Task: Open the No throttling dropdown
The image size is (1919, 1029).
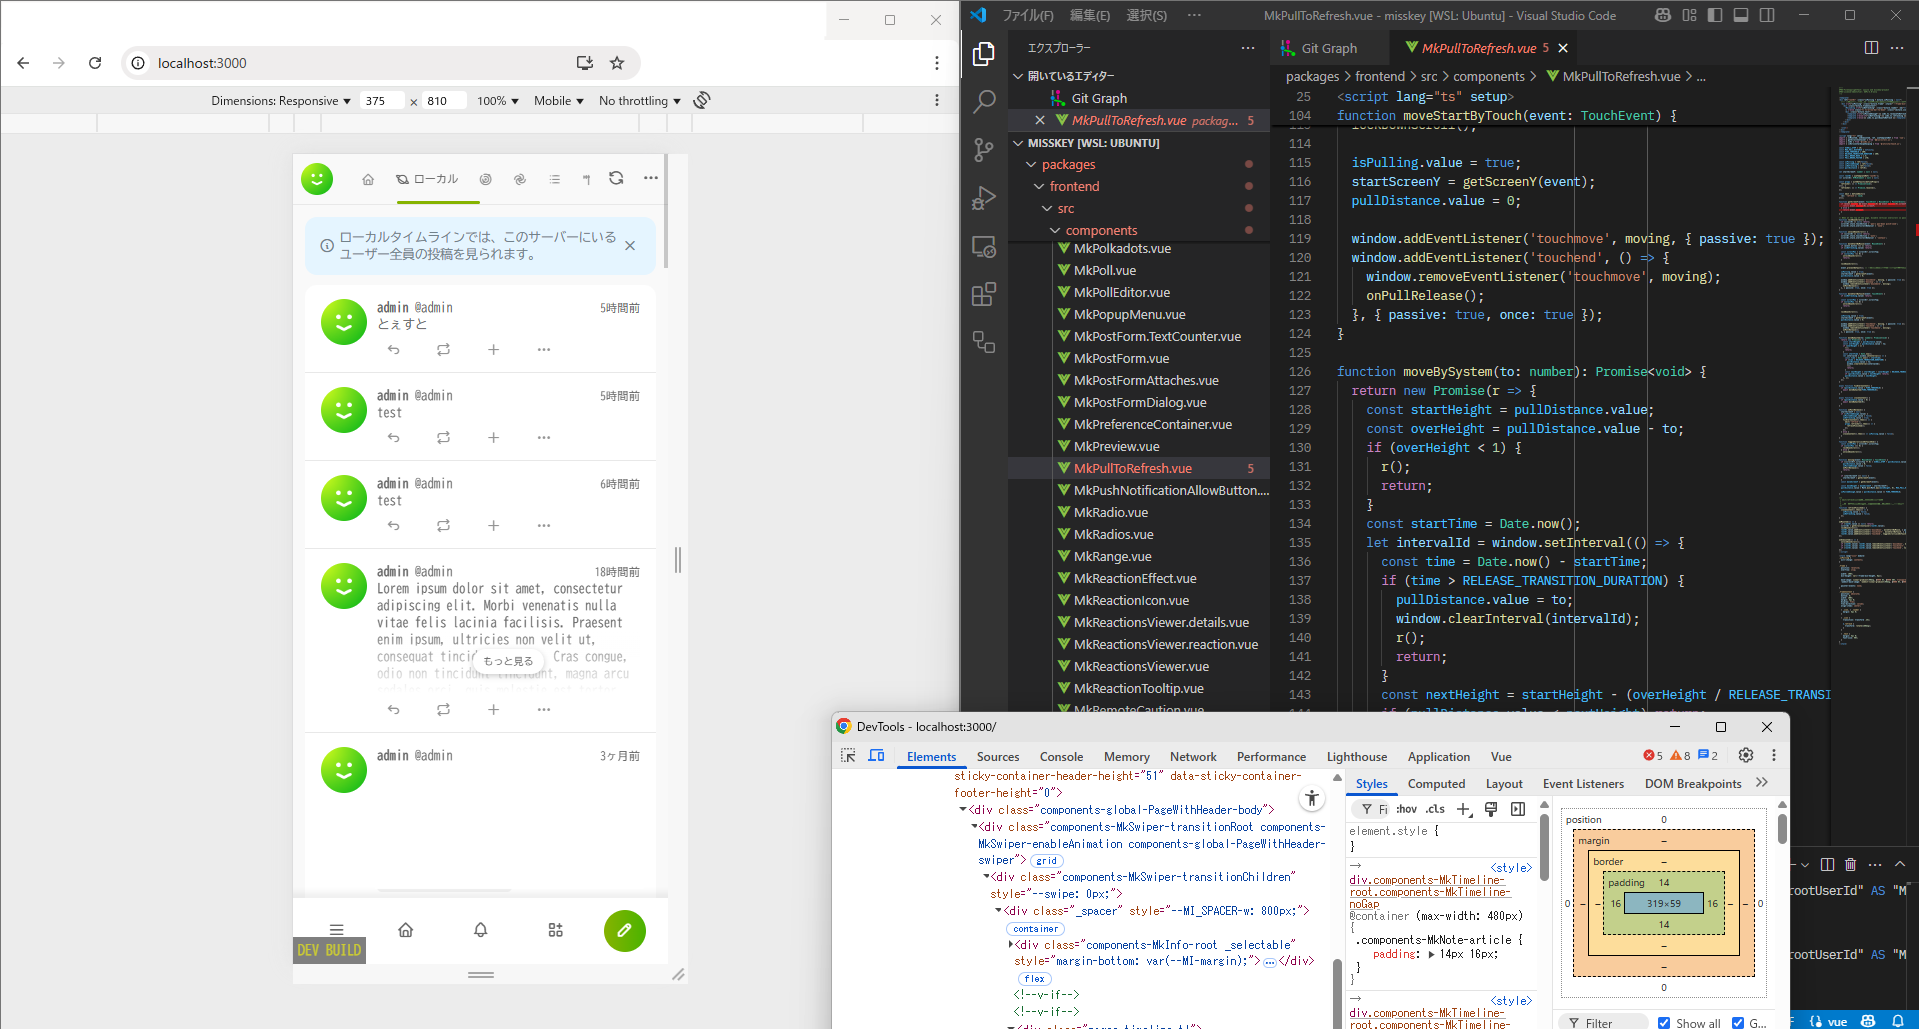Action: coord(639,101)
